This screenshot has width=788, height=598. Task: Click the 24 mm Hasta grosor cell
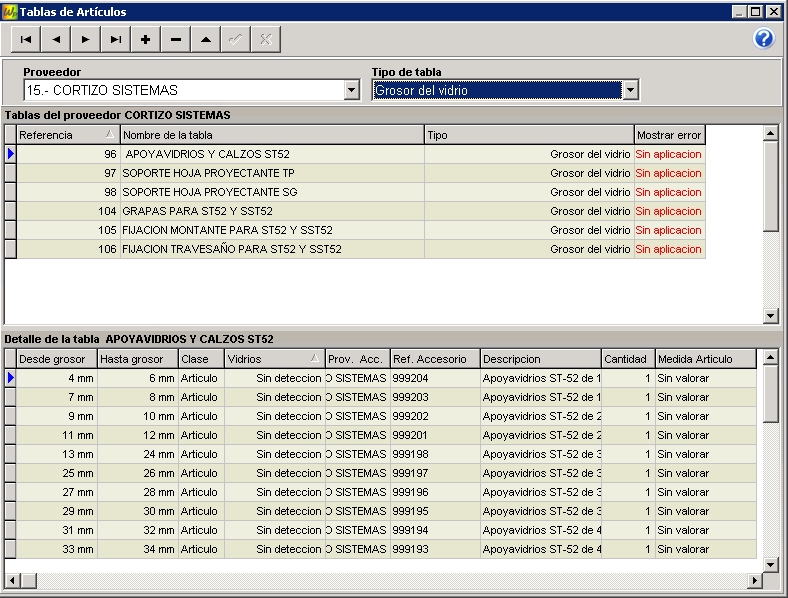pyautogui.click(x=138, y=454)
